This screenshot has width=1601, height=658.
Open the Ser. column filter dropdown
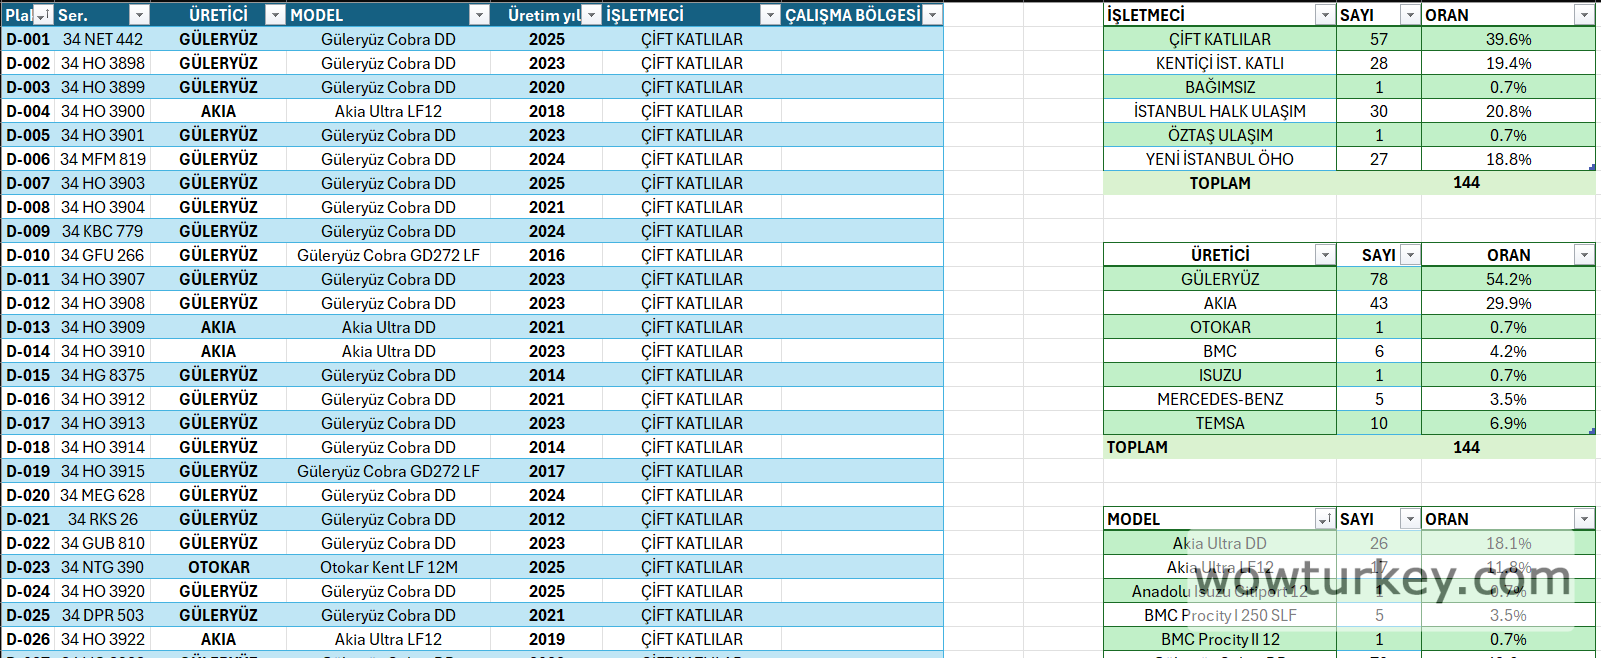click(140, 15)
